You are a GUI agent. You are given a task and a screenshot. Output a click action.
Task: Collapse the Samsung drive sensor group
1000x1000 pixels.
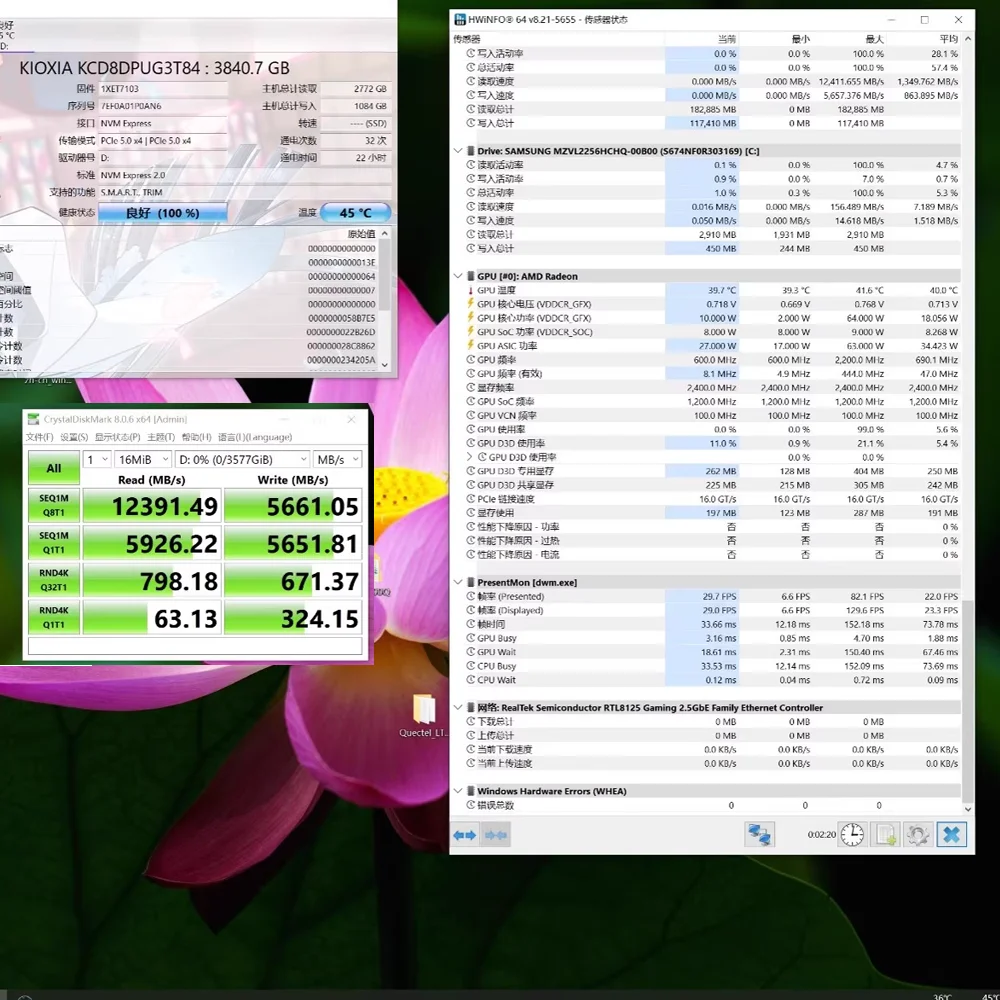(457, 151)
